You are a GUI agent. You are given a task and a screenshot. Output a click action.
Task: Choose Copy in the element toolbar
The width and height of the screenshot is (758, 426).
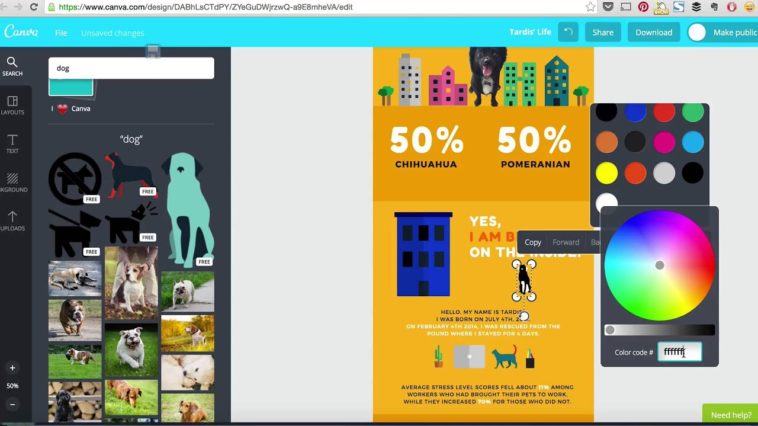(533, 242)
